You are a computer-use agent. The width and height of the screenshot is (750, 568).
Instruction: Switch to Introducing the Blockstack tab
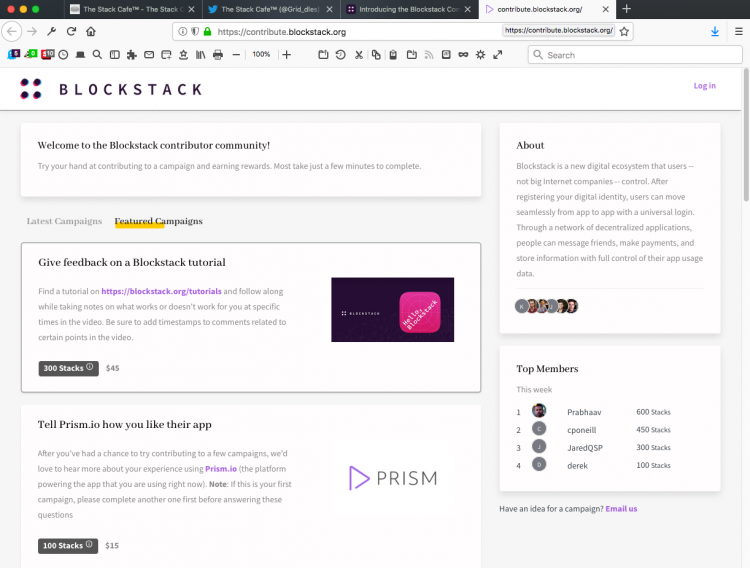point(408,9)
